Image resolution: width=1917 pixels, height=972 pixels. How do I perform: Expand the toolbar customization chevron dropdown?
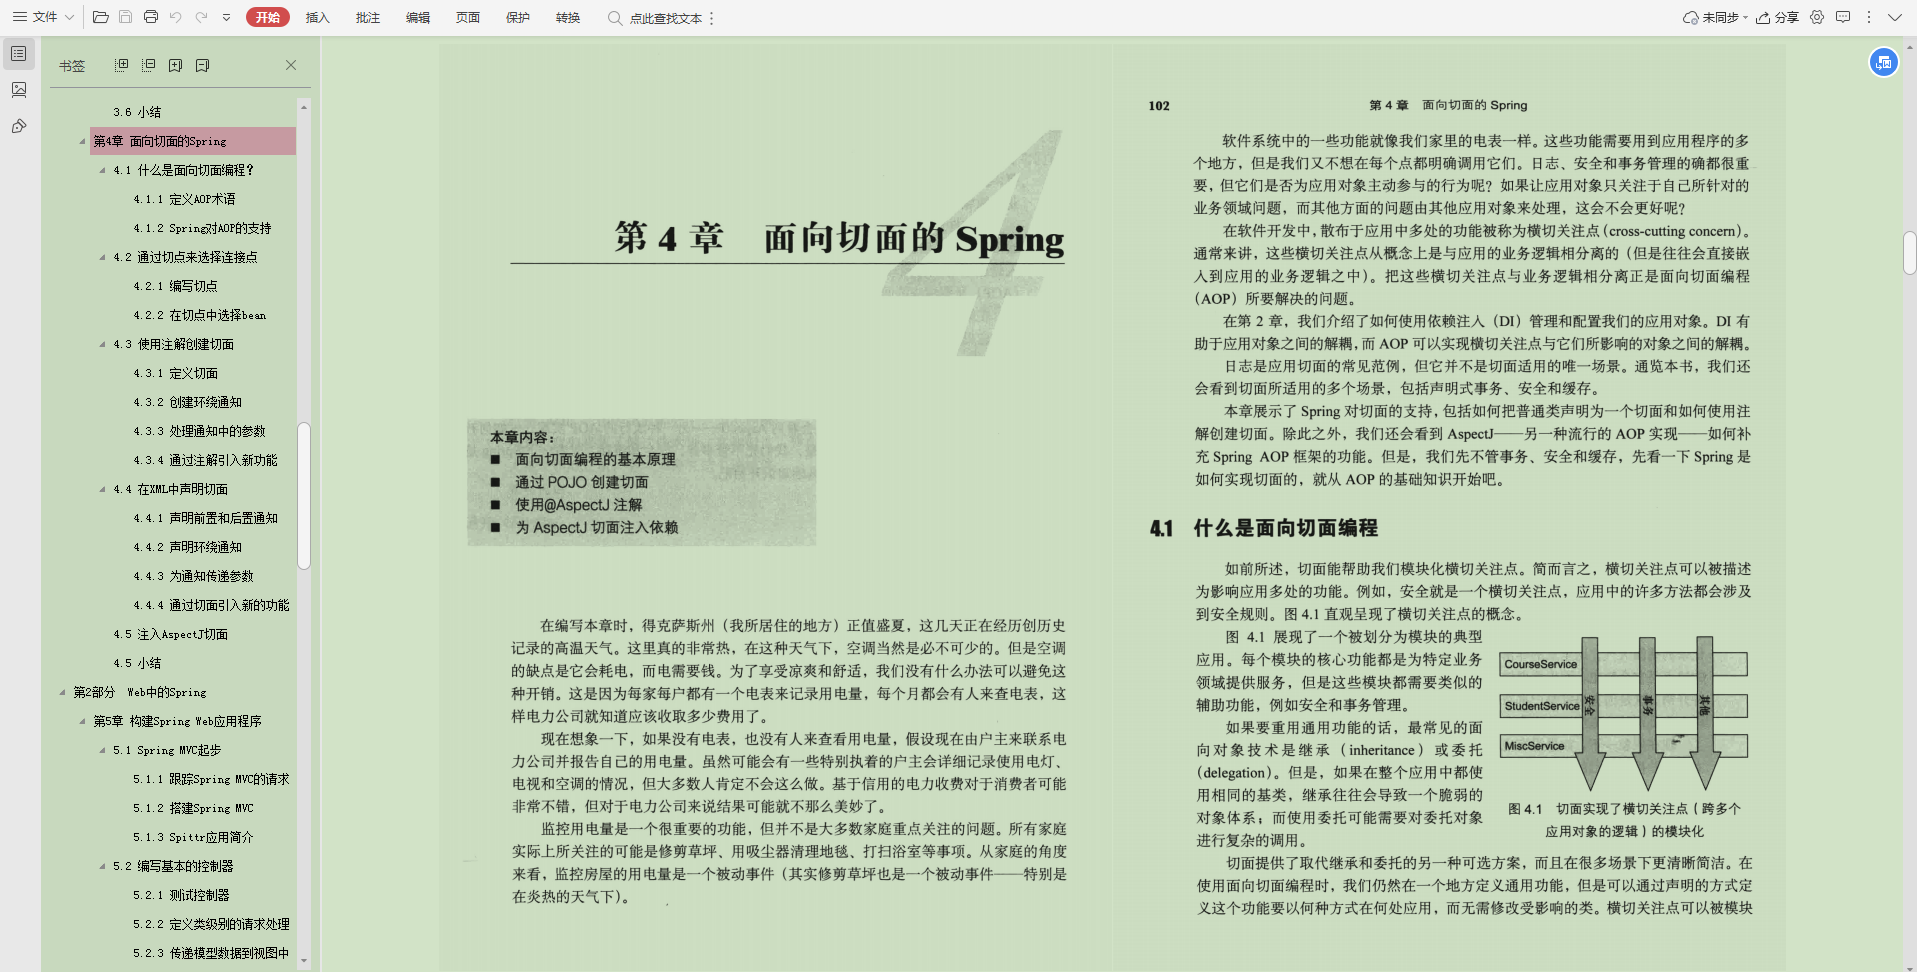[227, 17]
